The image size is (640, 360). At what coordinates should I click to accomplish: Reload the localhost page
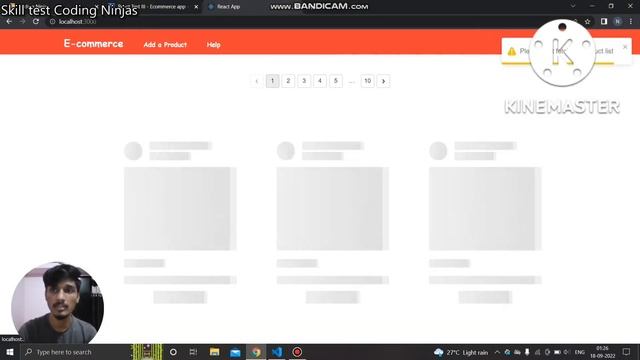click(x=36, y=22)
